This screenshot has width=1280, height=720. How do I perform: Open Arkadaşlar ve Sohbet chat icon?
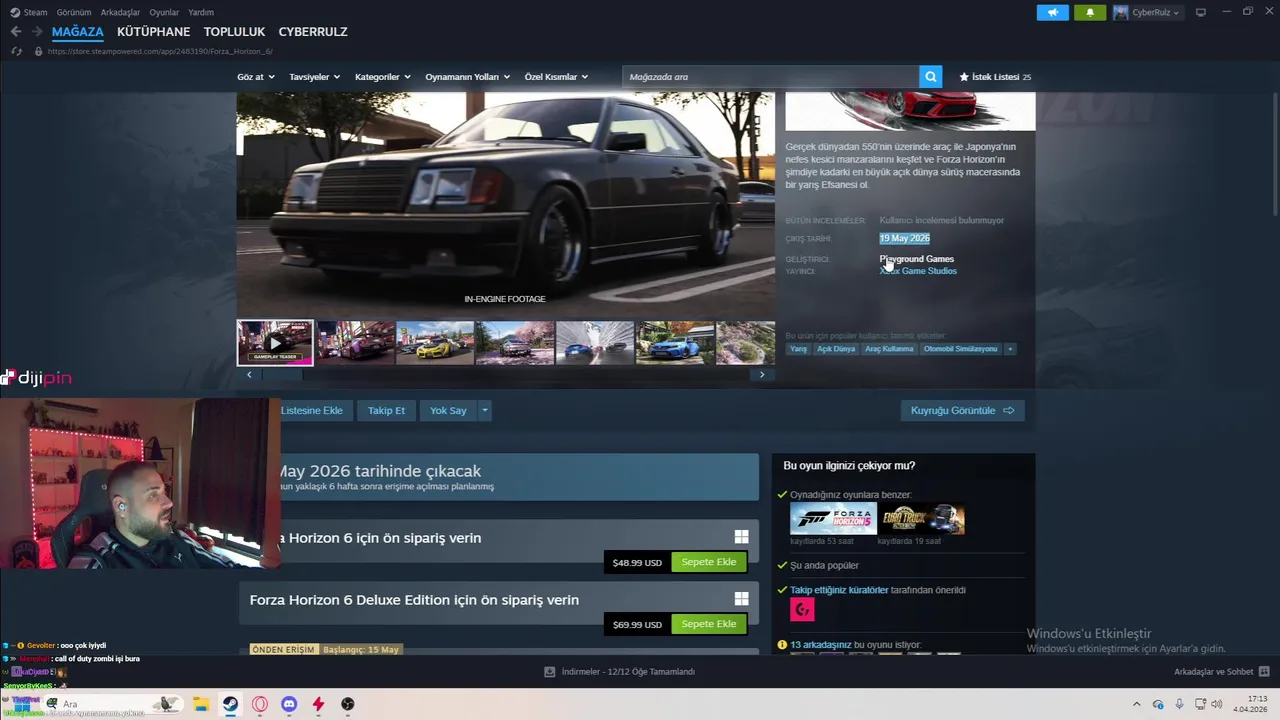1263,672
